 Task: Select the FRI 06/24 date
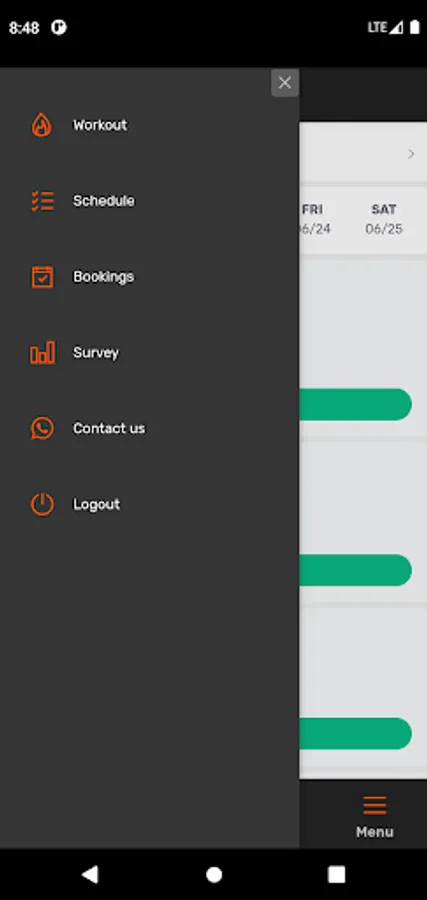(315, 219)
